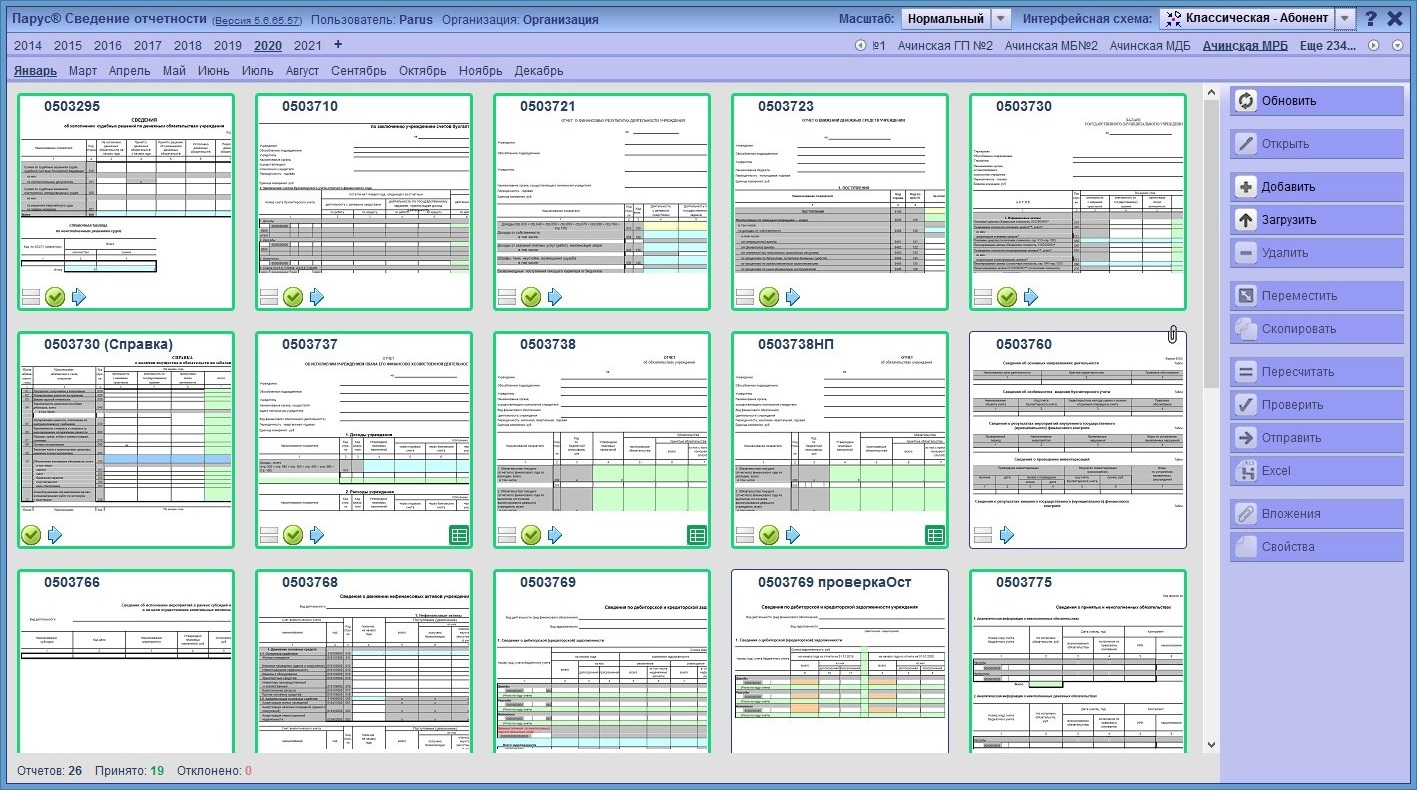Select the 0503768 report thumbnail
Image resolution: width=1417 pixels, height=790 pixels.
click(x=364, y=661)
